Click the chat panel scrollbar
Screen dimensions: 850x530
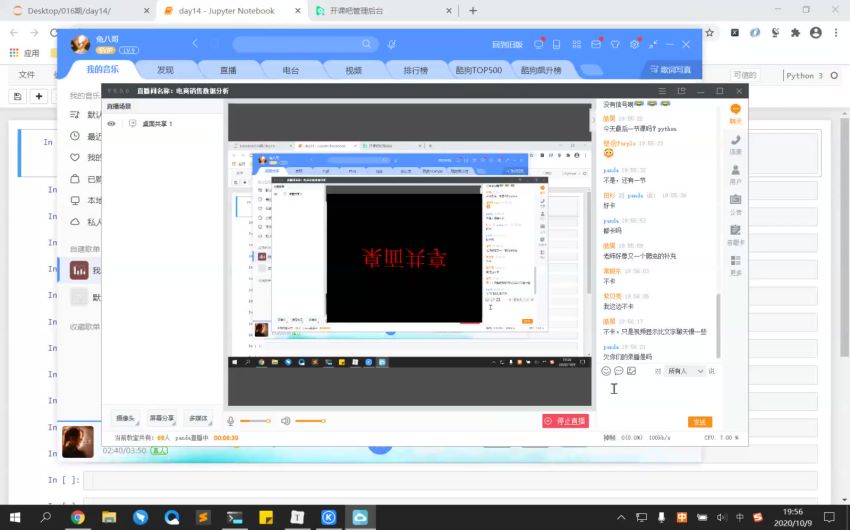tap(718, 325)
